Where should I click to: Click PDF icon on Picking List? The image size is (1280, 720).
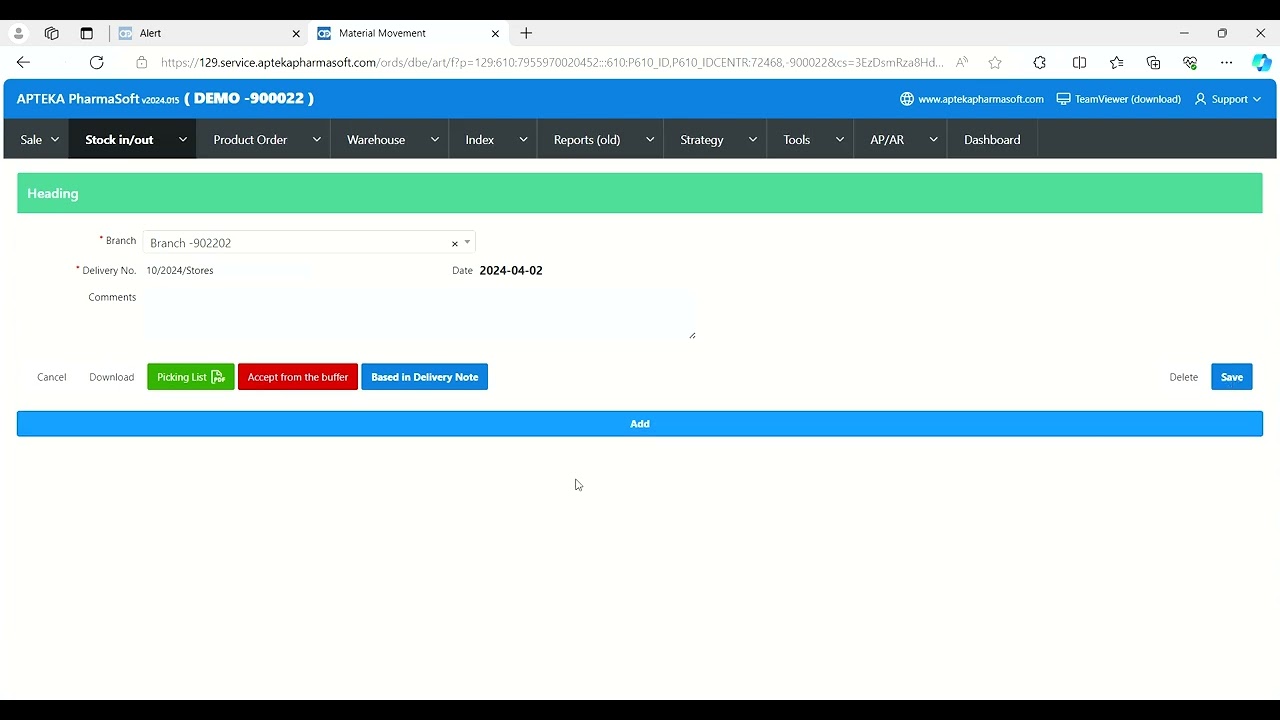pyautogui.click(x=218, y=377)
